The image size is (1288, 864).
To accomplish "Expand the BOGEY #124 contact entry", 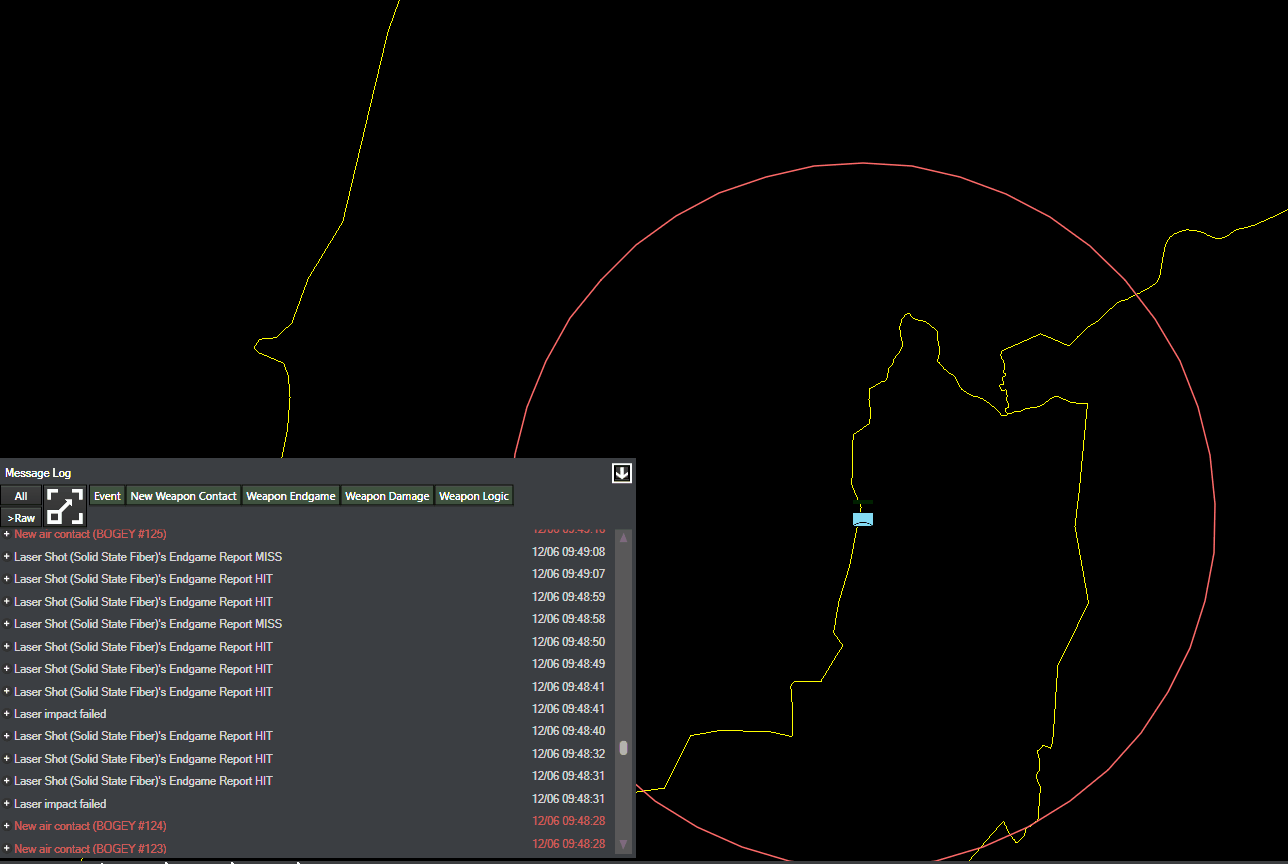I will click(x=7, y=826).
